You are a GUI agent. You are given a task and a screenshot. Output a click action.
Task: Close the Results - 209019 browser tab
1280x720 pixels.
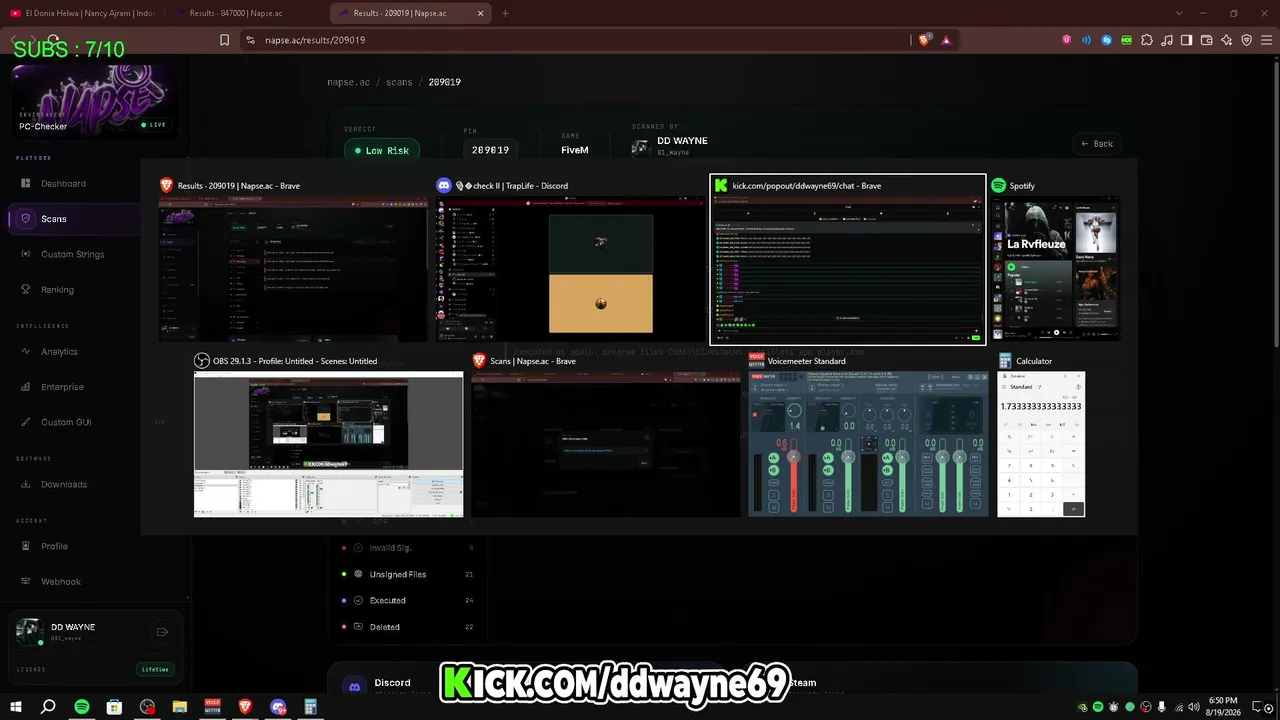tap(481, 13)
